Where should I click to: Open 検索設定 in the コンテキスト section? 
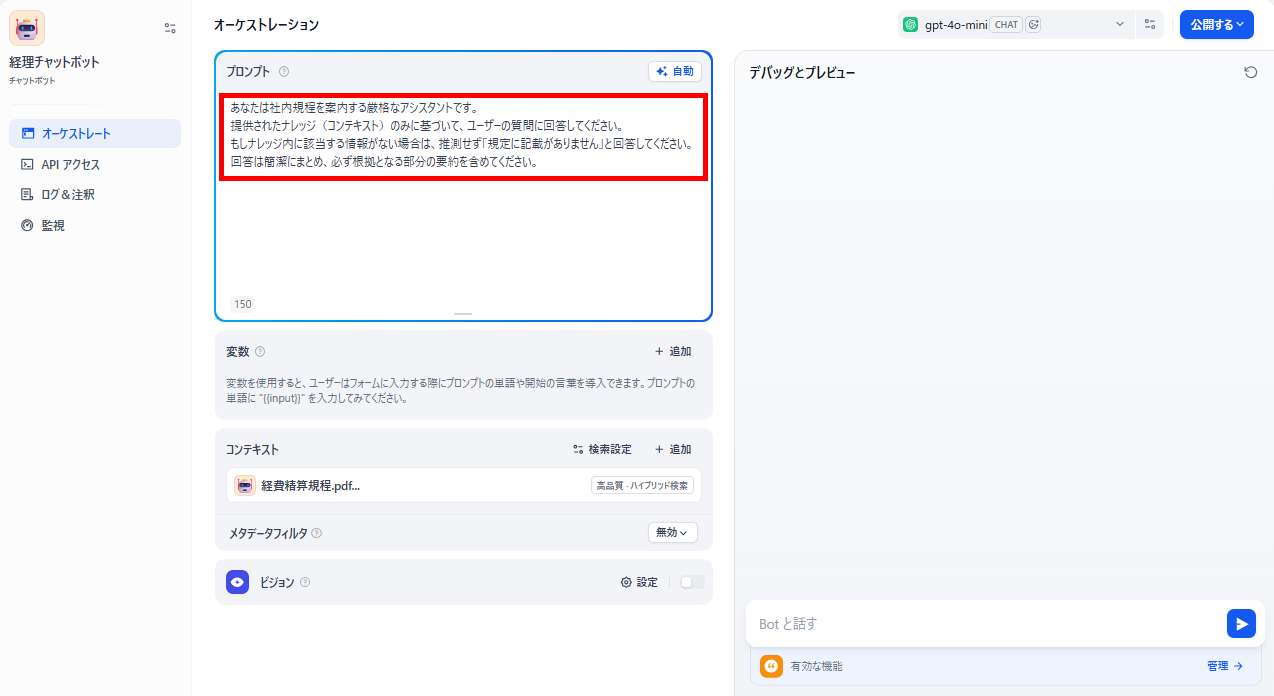[x=602, y=450]
